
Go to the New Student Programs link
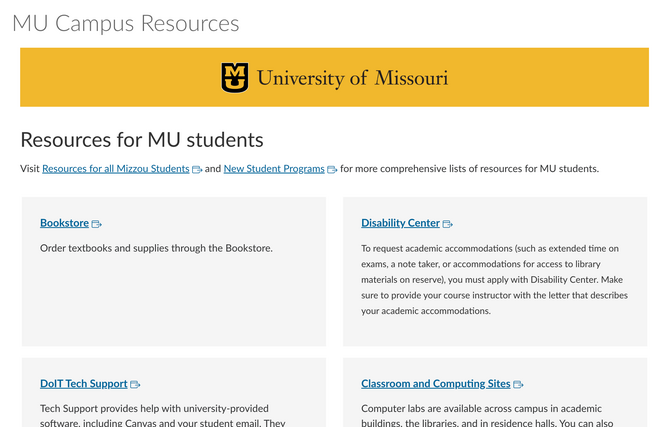point(274,169)
